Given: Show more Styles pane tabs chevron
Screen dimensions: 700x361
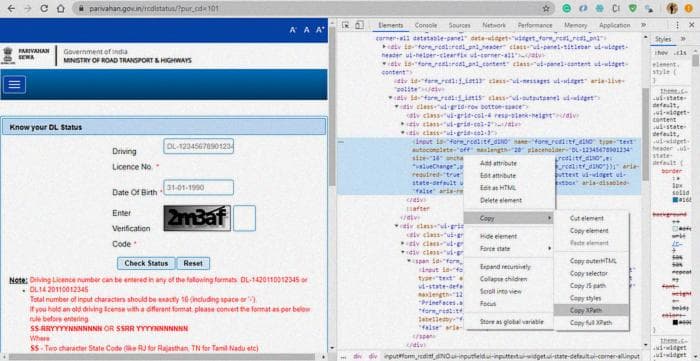Looking at the screenshot, I should pos(683,39).
